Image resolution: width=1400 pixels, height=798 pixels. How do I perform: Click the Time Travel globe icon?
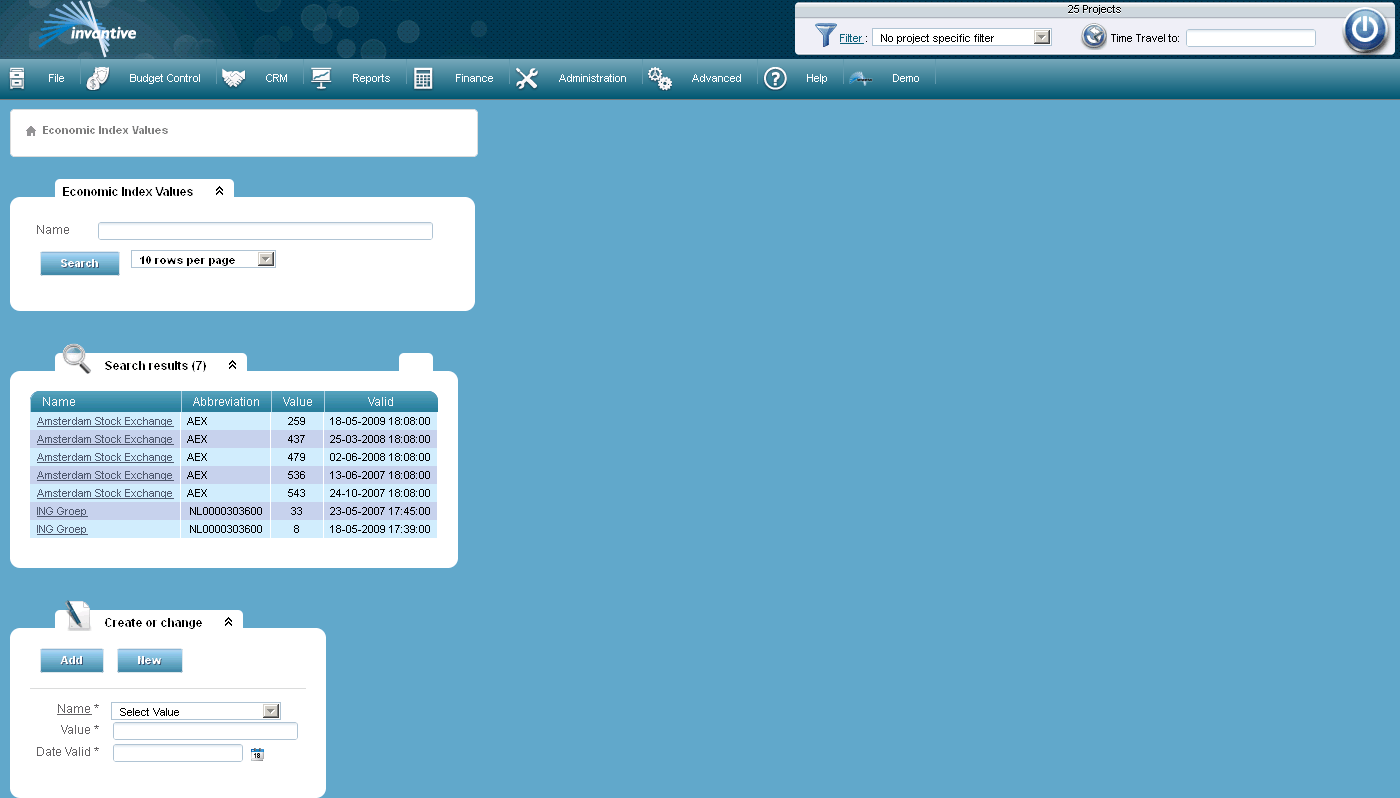click(x=1093, y=37)
